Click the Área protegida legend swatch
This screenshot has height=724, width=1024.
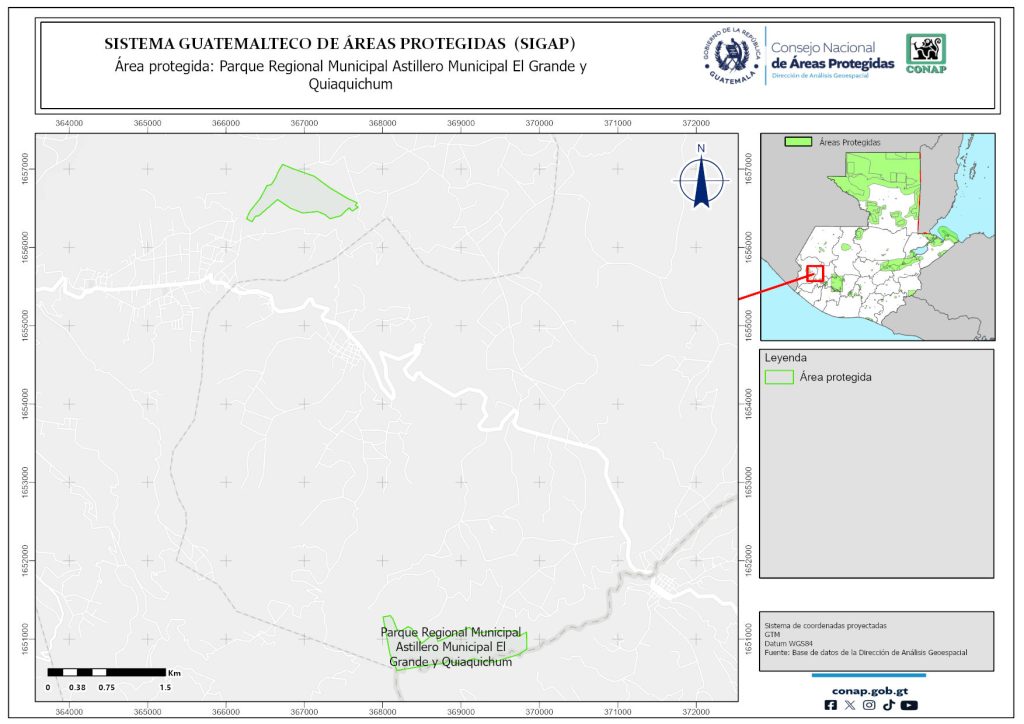(779, 377)
